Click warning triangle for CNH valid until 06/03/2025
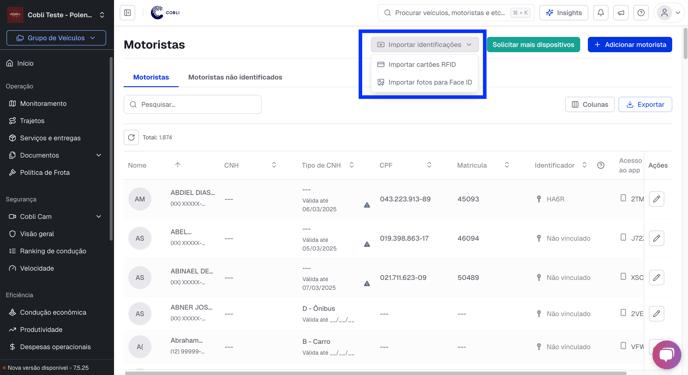Screen dimensions: 688x375 (367, 205)
